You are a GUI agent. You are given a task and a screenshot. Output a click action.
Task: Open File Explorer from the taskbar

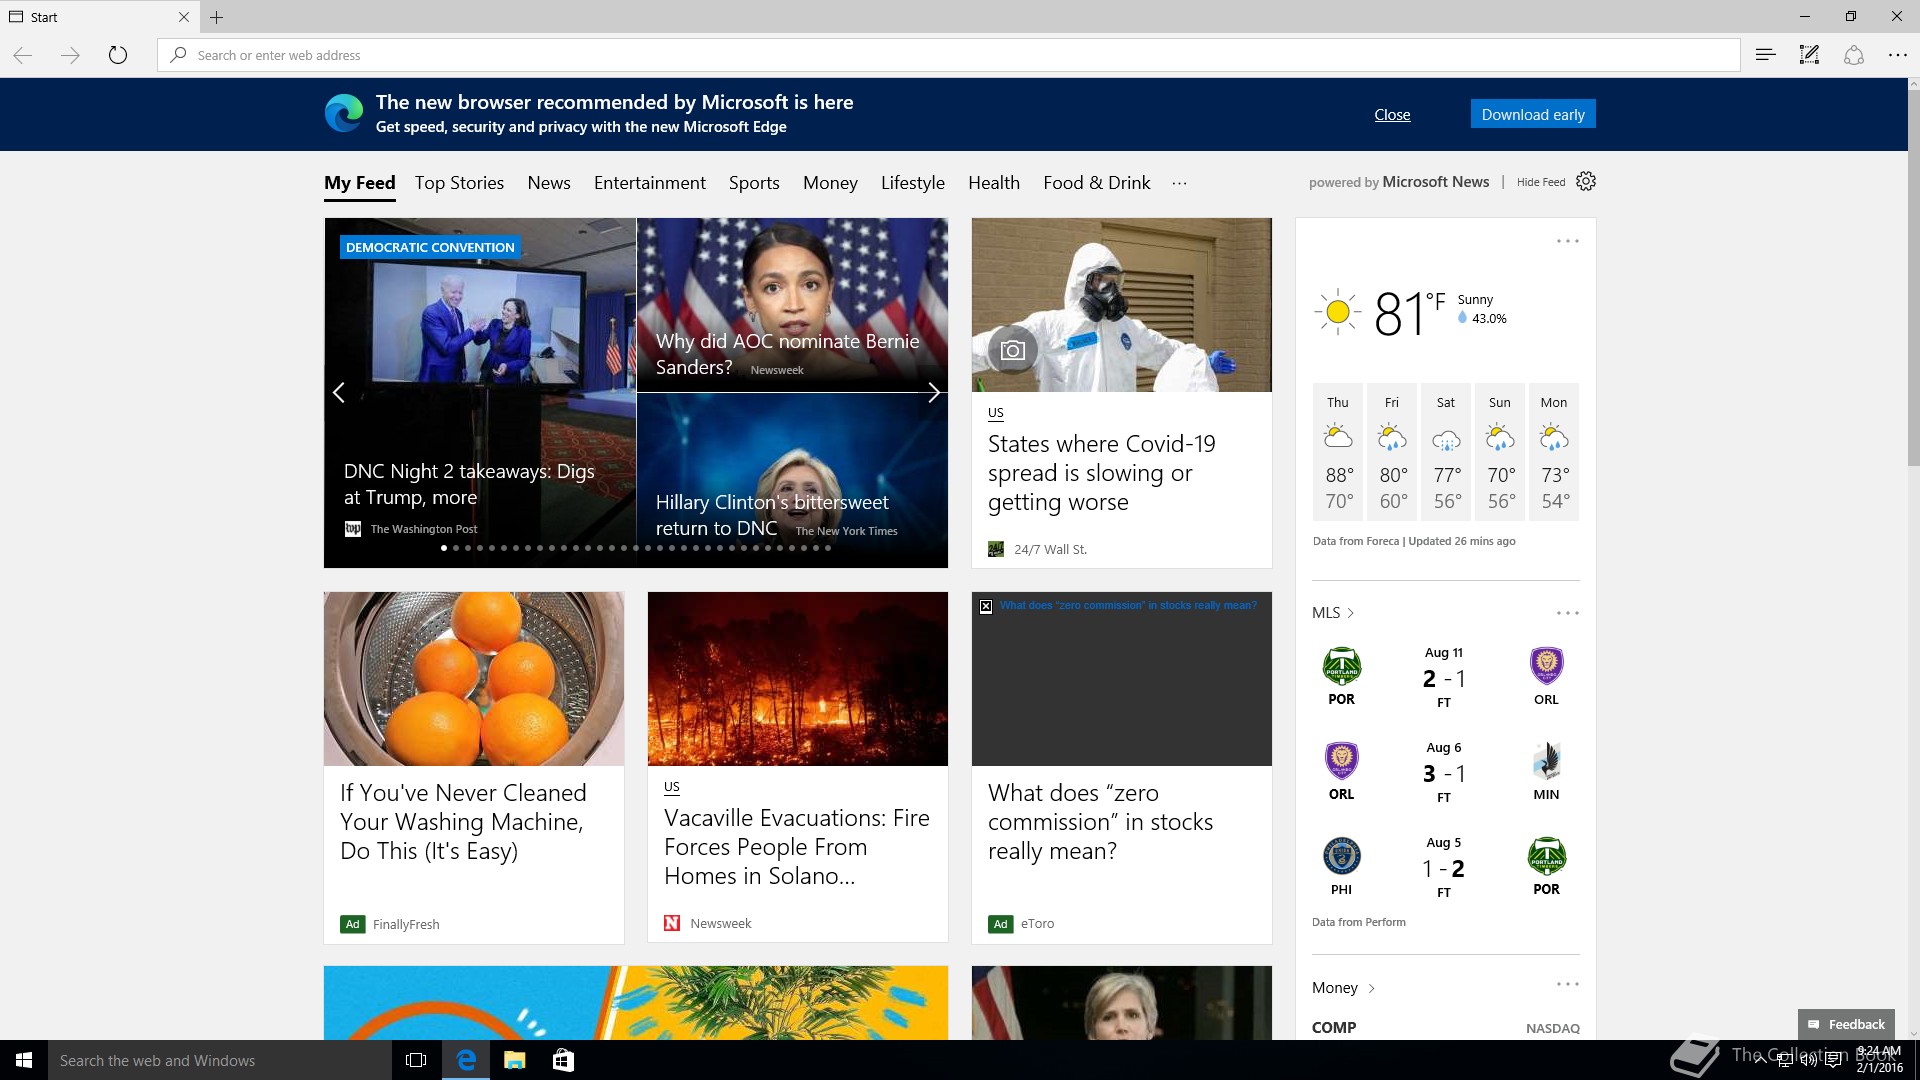point(514,1060)
